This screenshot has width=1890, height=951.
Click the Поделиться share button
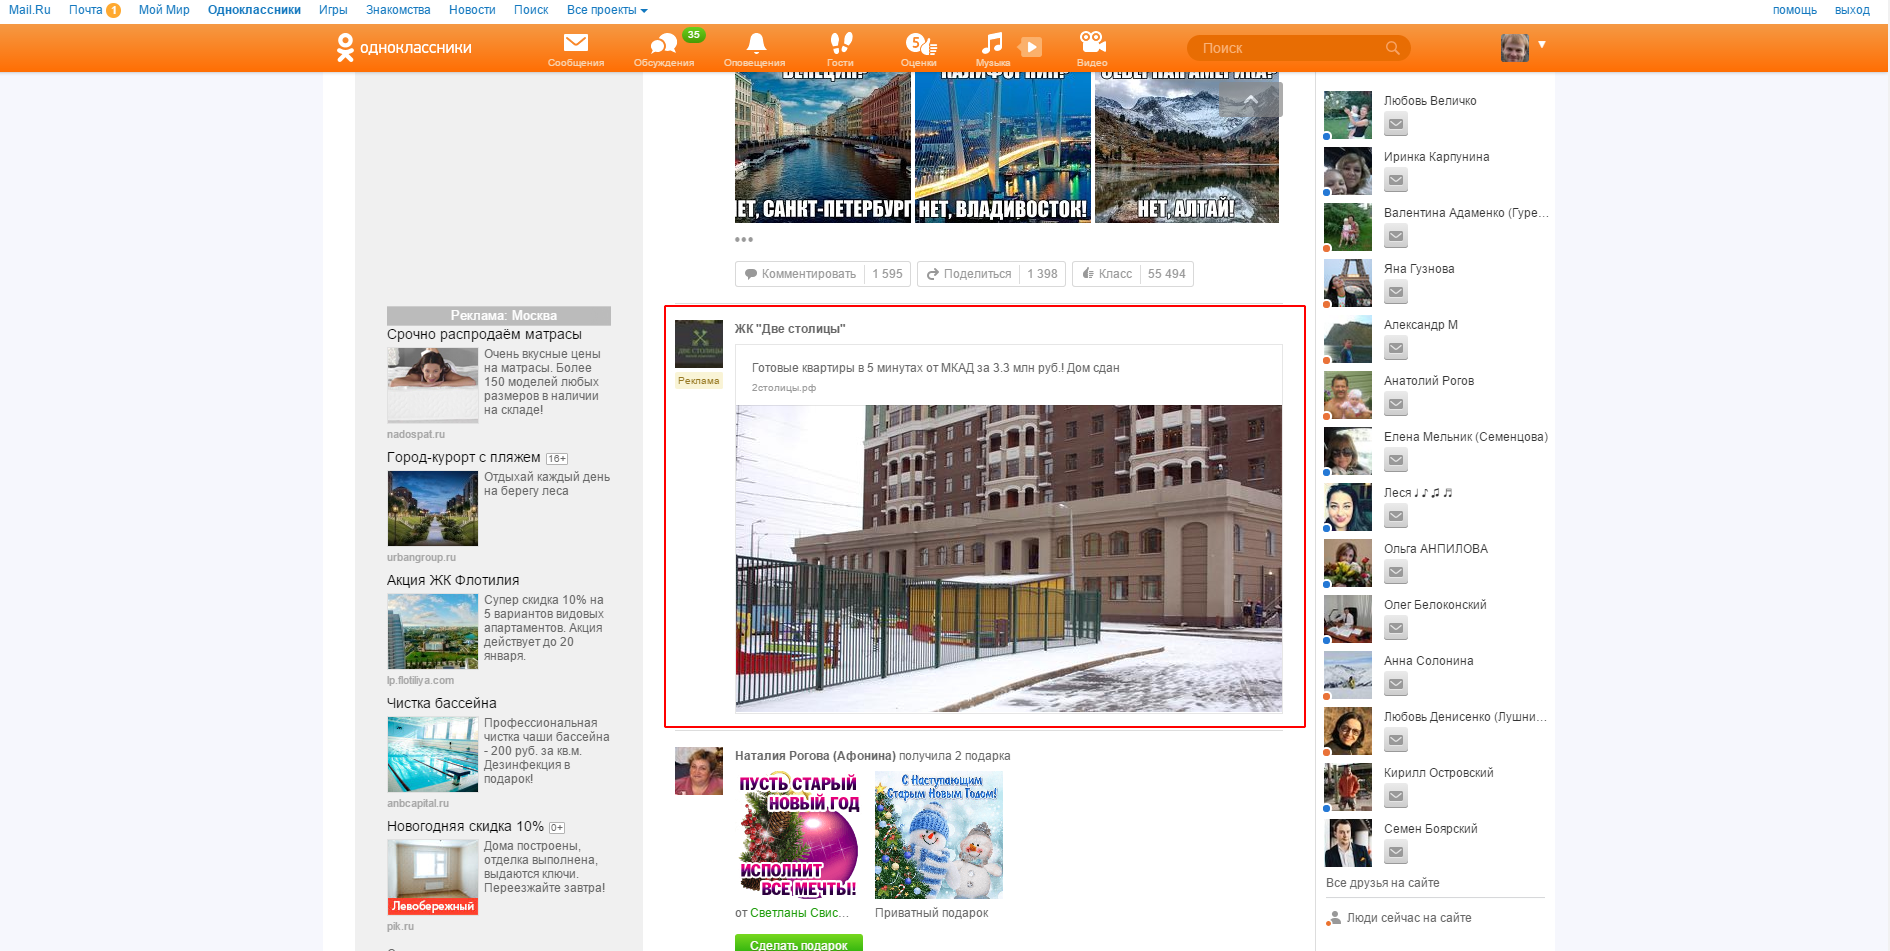point(968,274)
